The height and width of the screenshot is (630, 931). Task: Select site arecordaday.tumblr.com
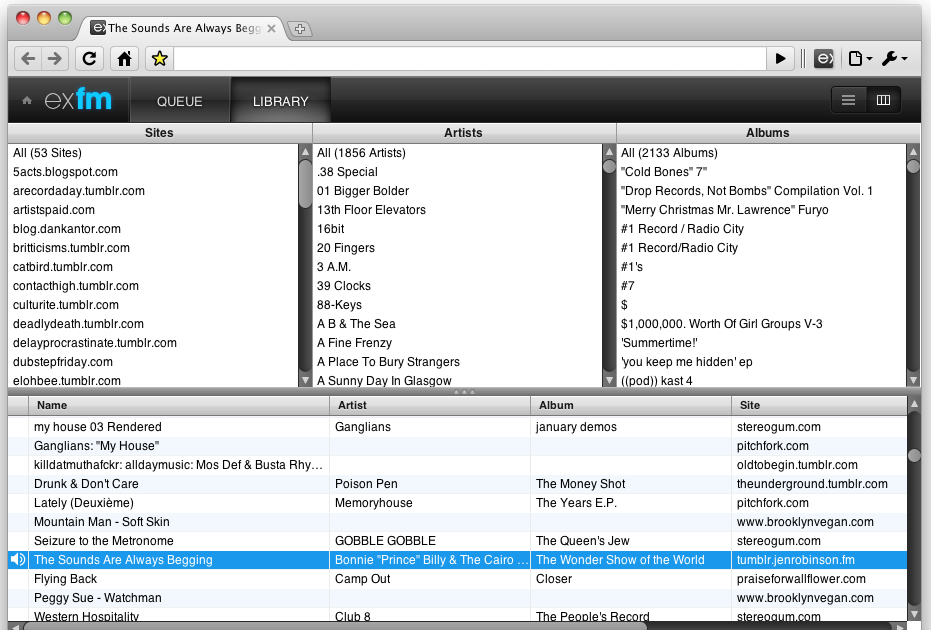[153, 191]
